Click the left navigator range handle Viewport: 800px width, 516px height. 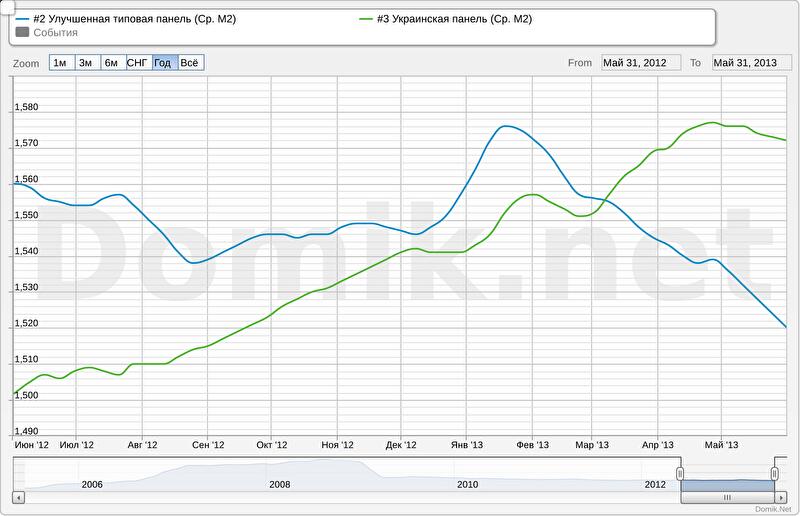(680, 473)
